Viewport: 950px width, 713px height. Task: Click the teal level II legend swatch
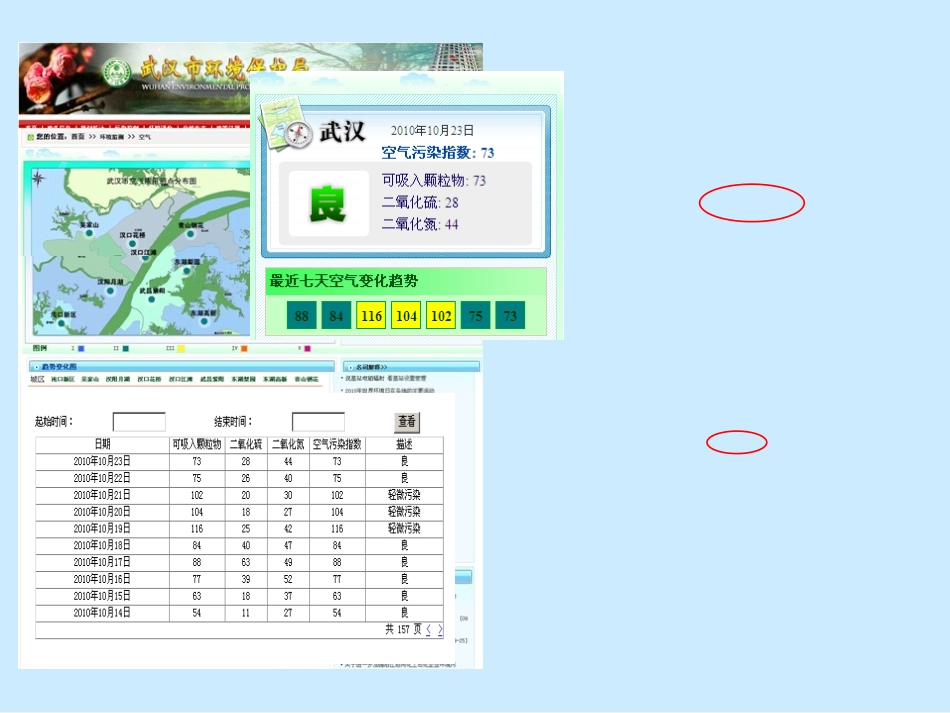[125, 348]
